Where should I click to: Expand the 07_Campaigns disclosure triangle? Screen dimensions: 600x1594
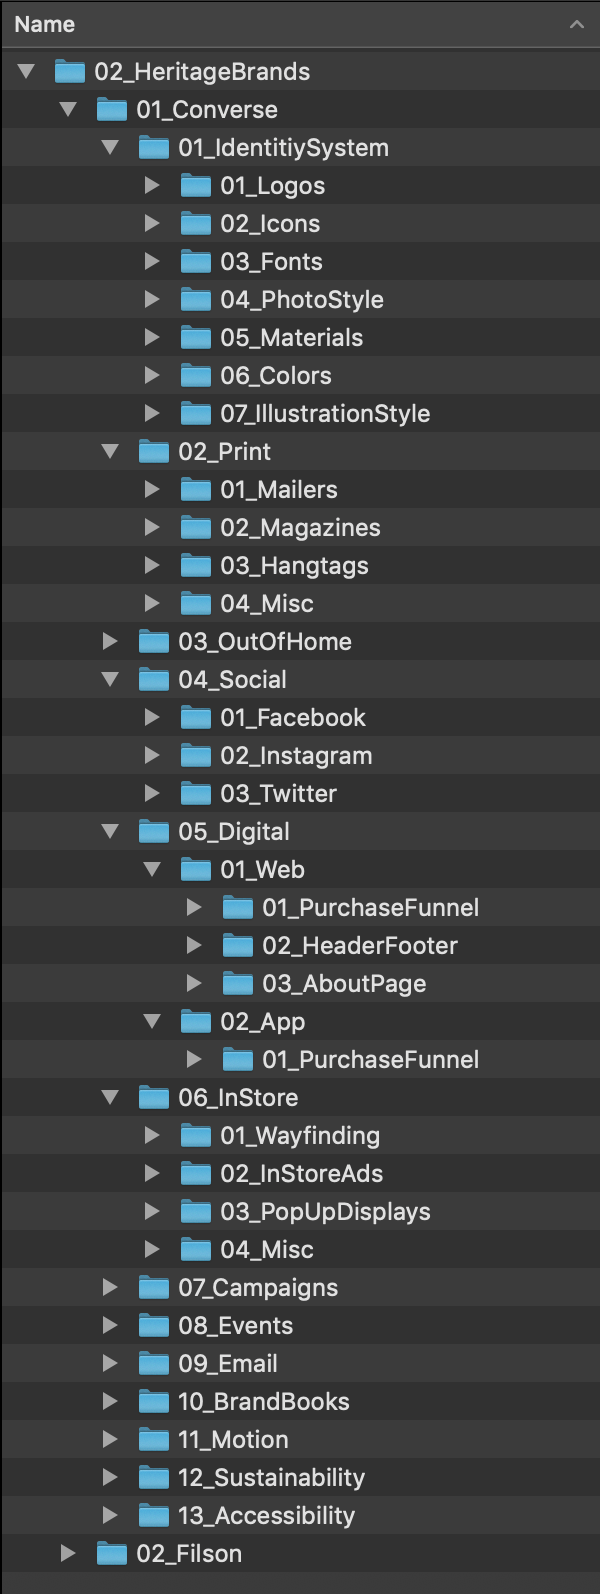[110, 1287]
